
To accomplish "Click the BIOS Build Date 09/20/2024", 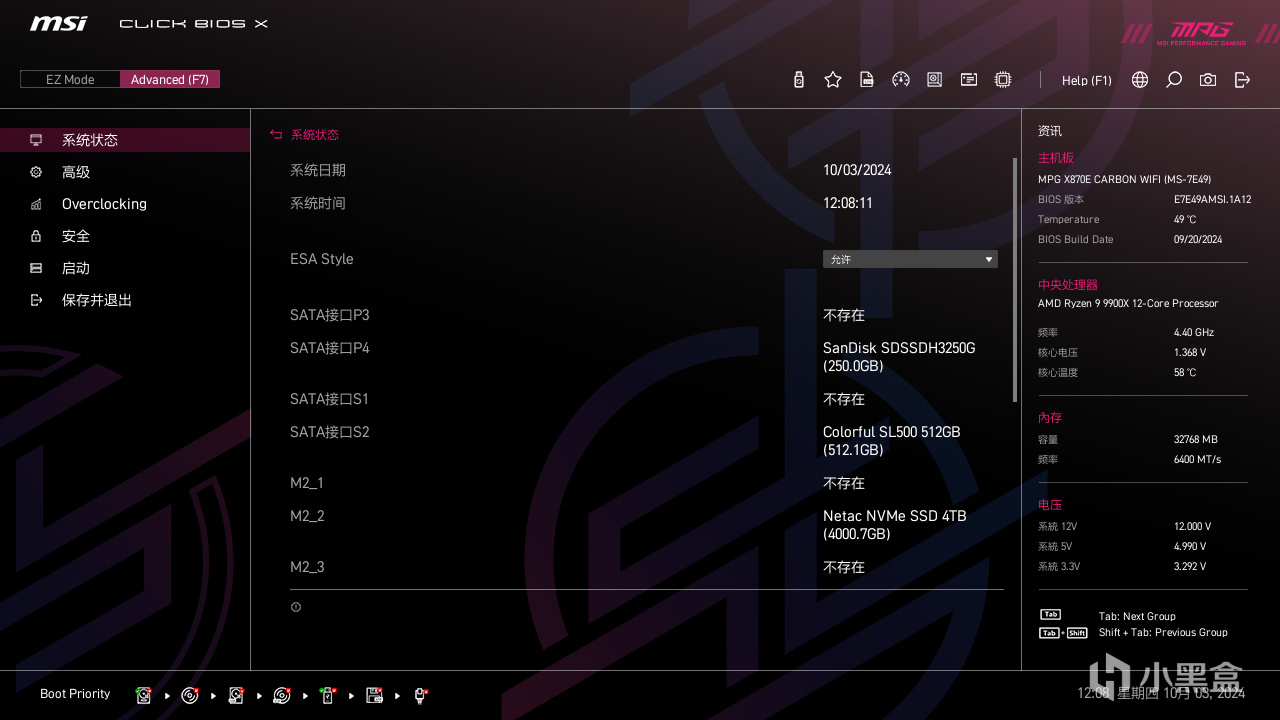I will pyautogui.click(x=1198, y=239).
